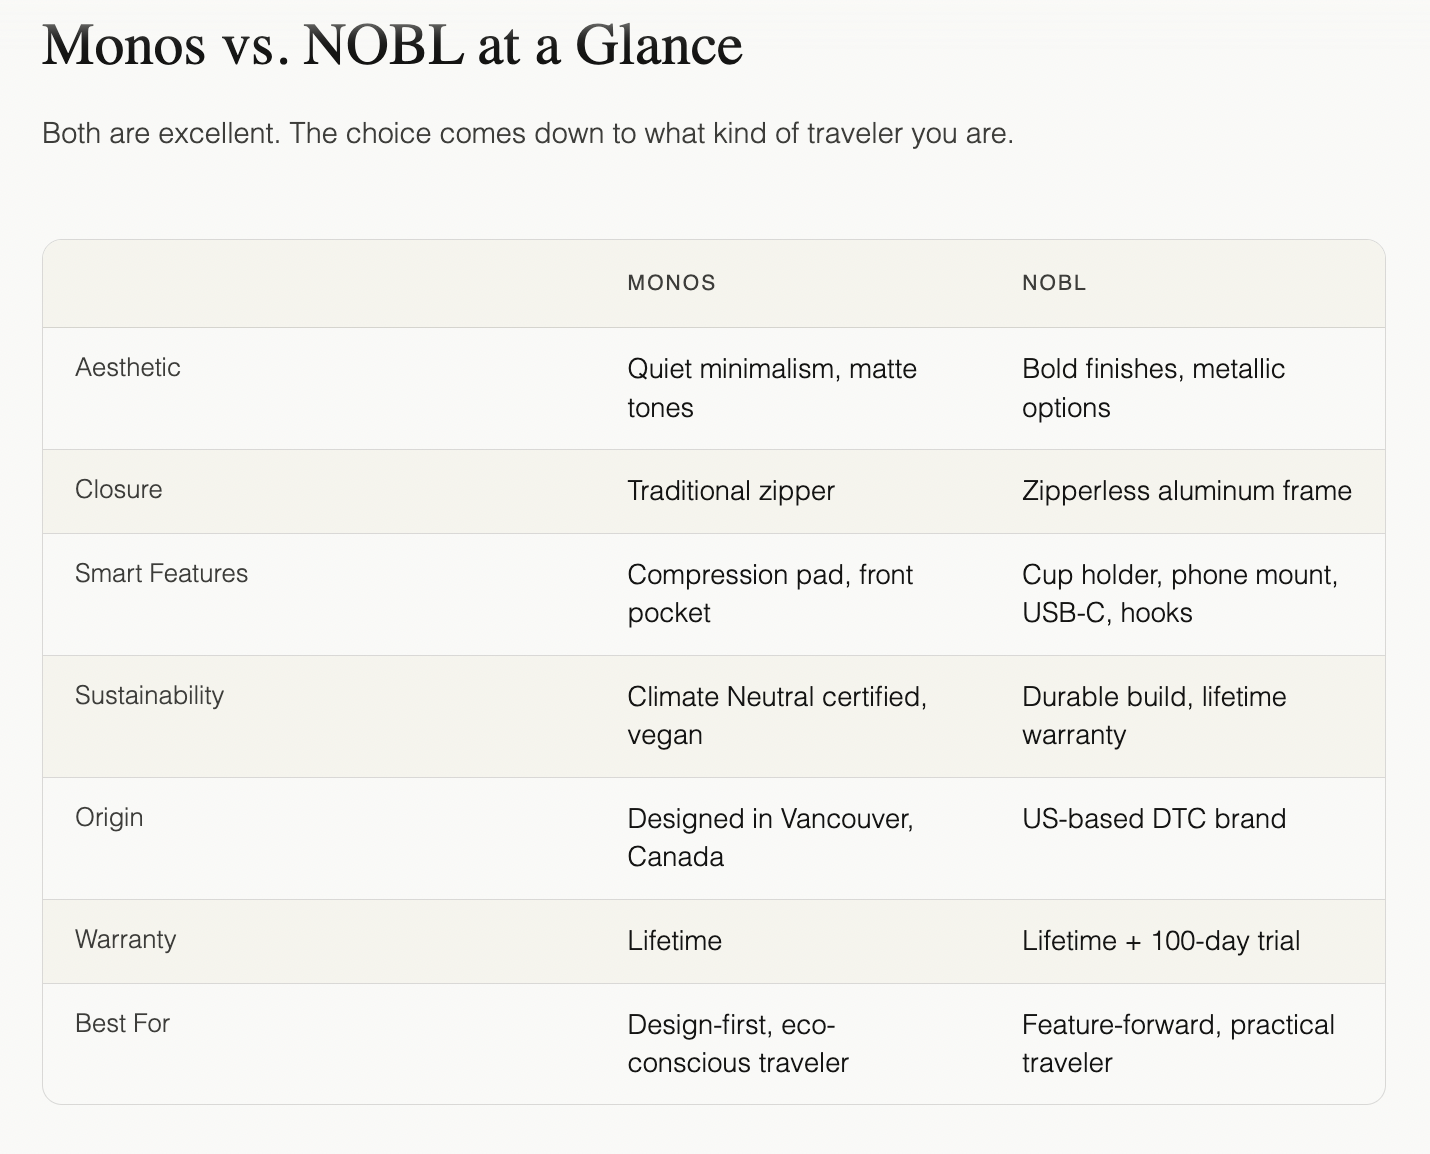
Task: Click the Smart Features row label
Action: tap(161, 573)
